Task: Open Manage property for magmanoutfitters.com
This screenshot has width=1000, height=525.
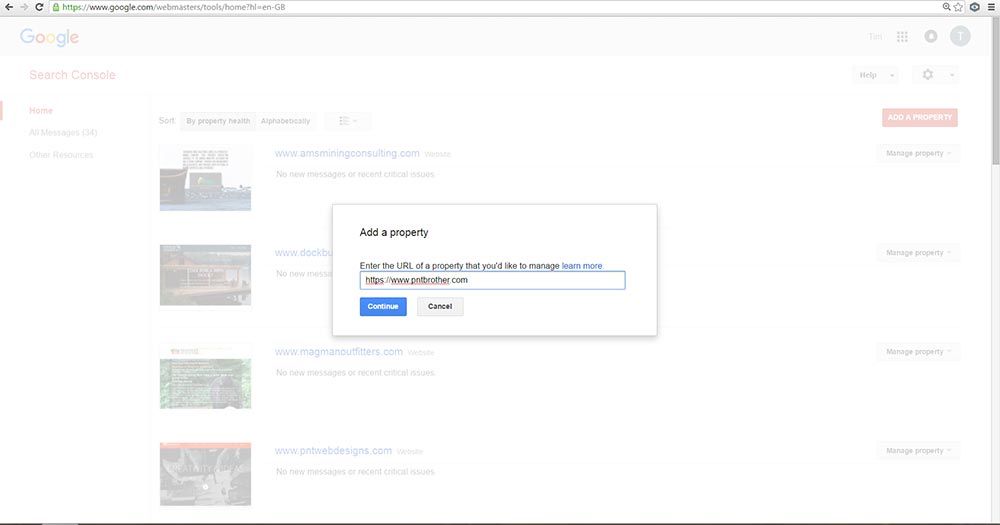Action: [x=918, y=351]
